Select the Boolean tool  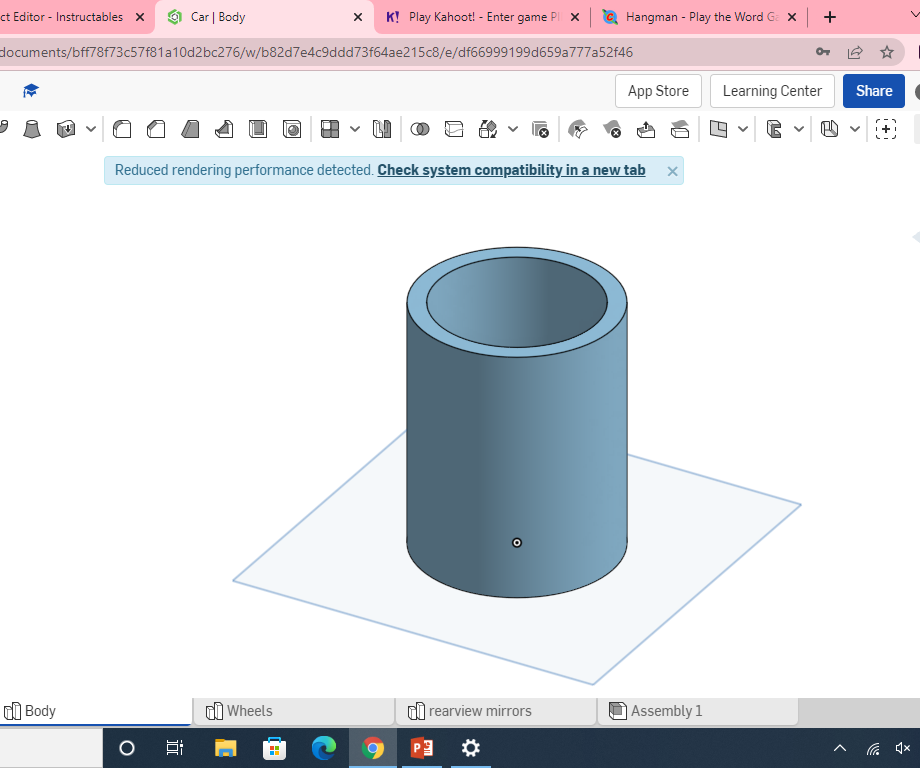pos(420,129)
